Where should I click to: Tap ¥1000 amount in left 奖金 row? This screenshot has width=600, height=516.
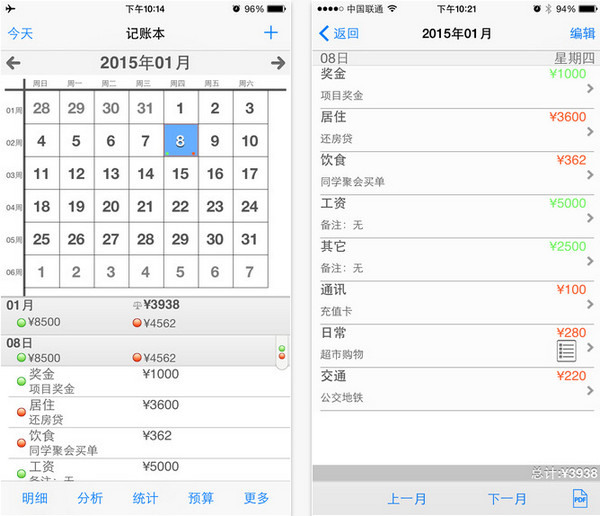[x=161, y=374]
